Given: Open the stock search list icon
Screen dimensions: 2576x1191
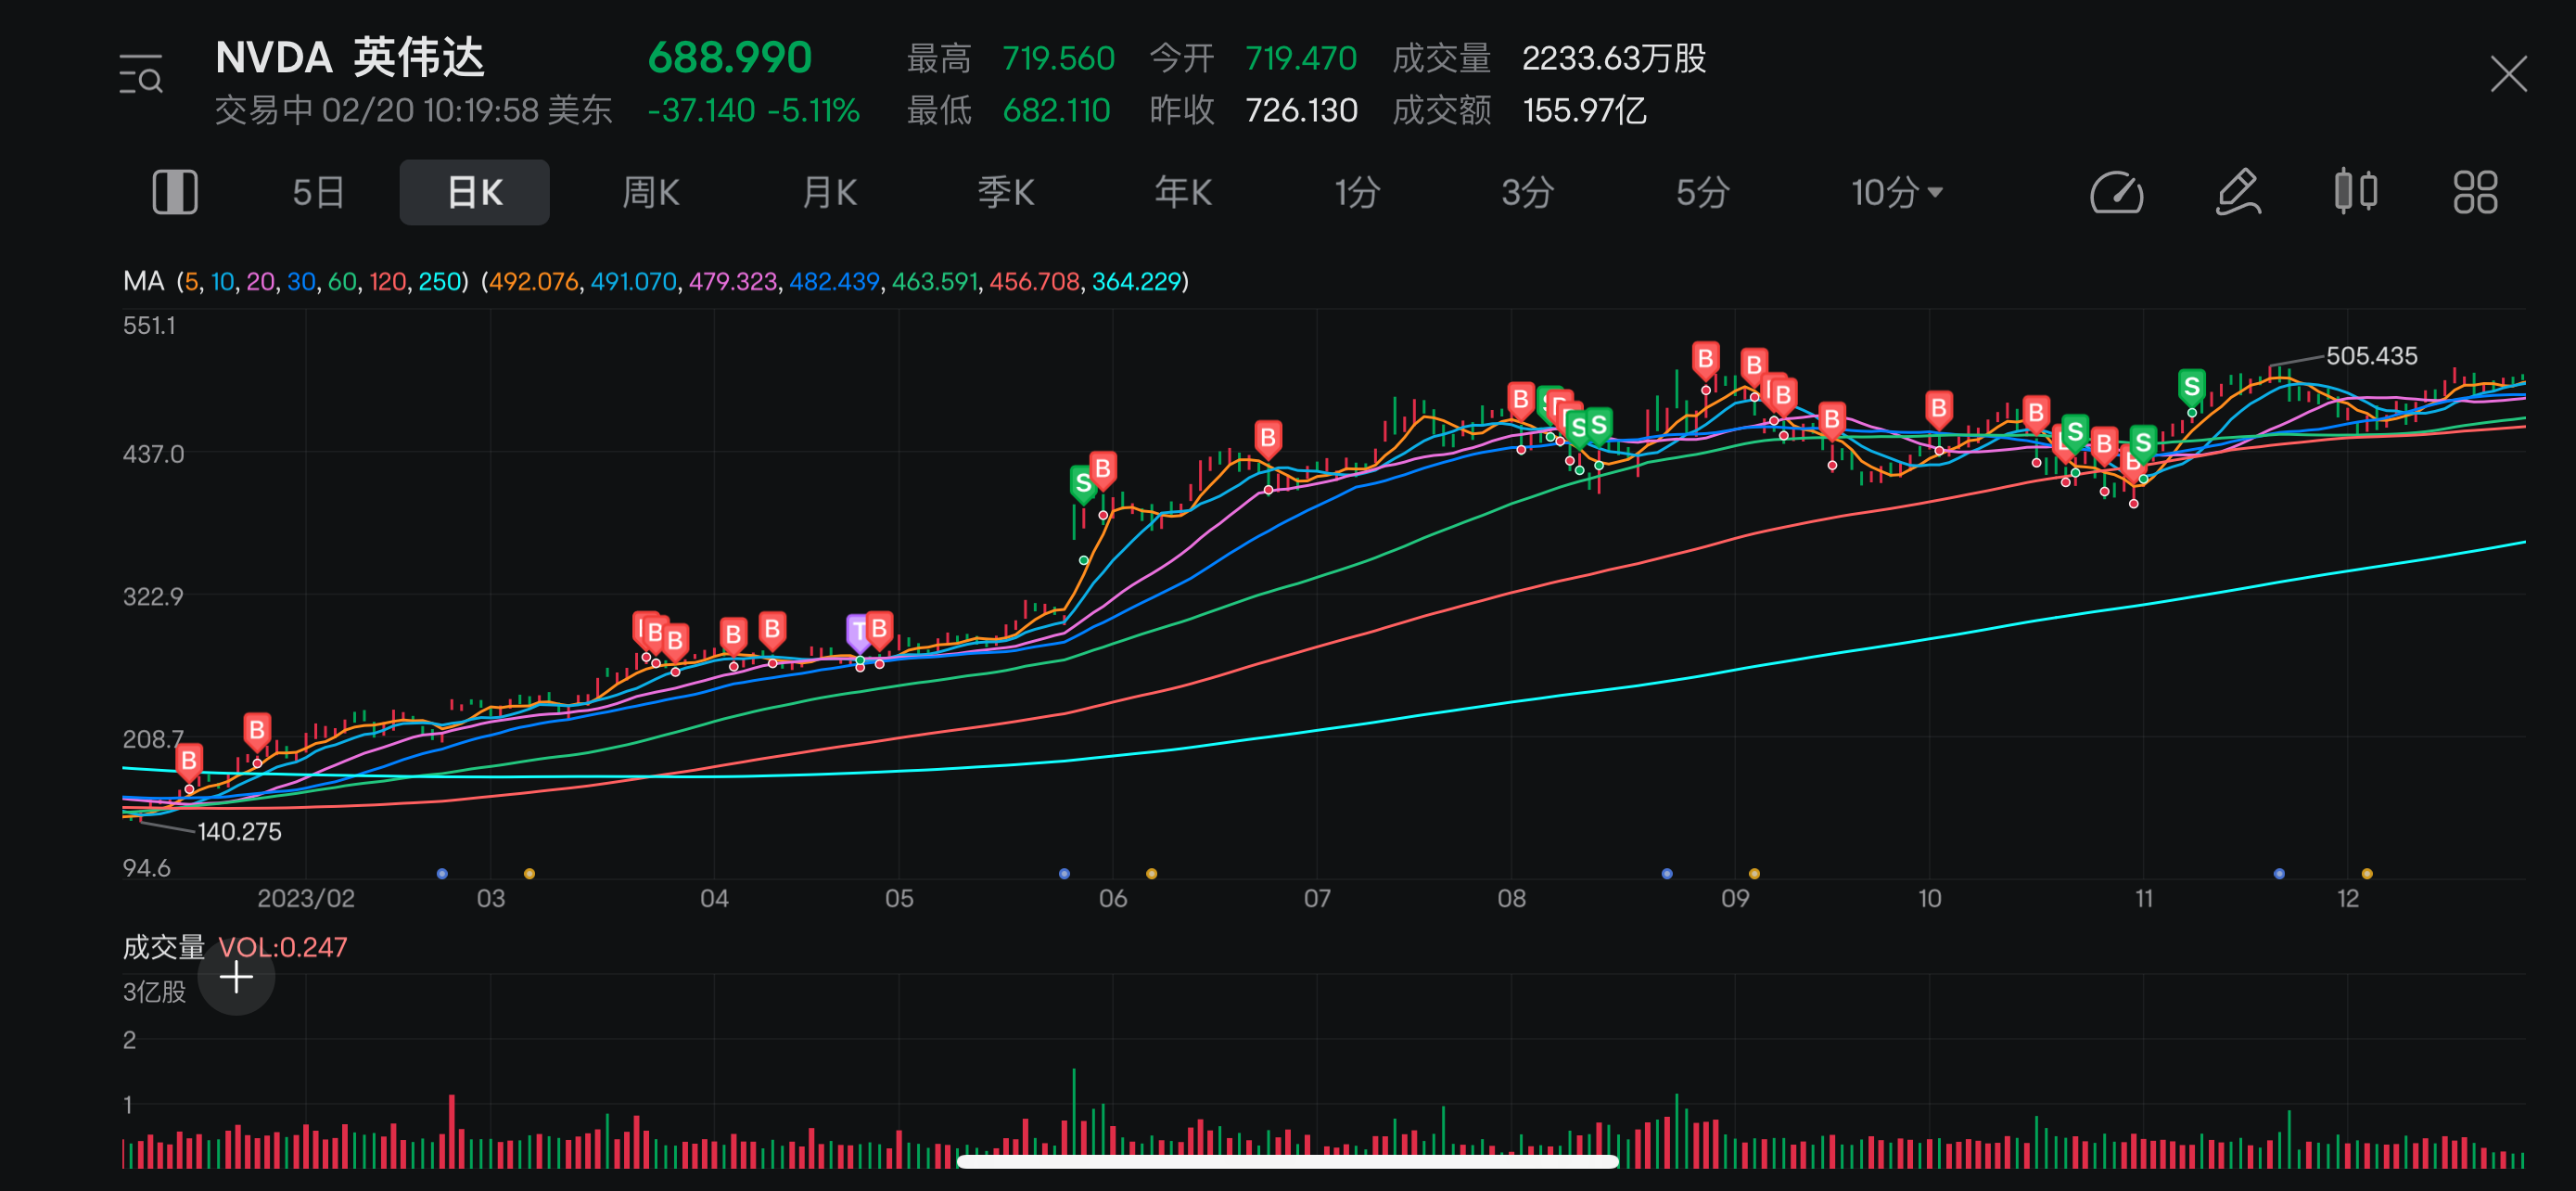Looking at the screenshot, I should (x=141, y=75).
